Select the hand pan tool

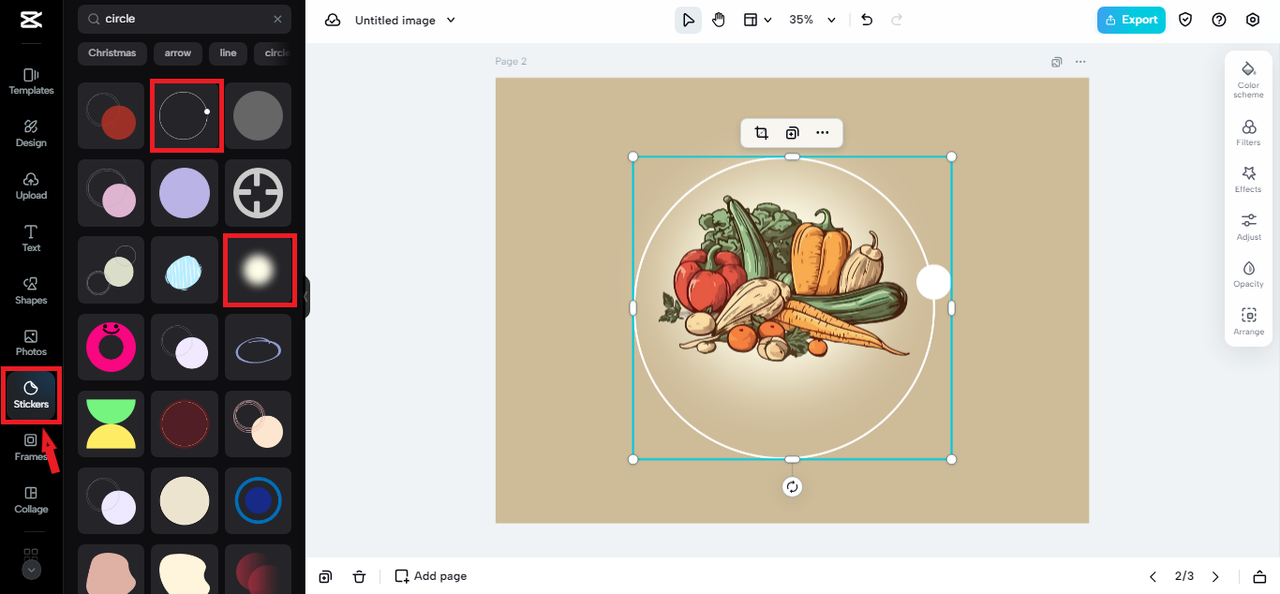click(x=718, y=20)
